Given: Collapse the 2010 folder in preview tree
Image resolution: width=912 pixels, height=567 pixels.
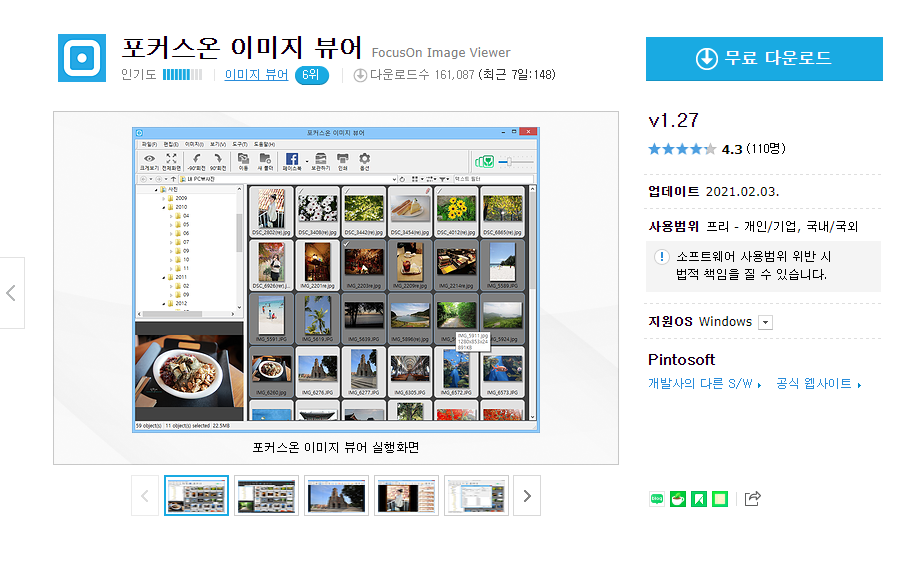Looking at the screenshot, I should [163, 207].
